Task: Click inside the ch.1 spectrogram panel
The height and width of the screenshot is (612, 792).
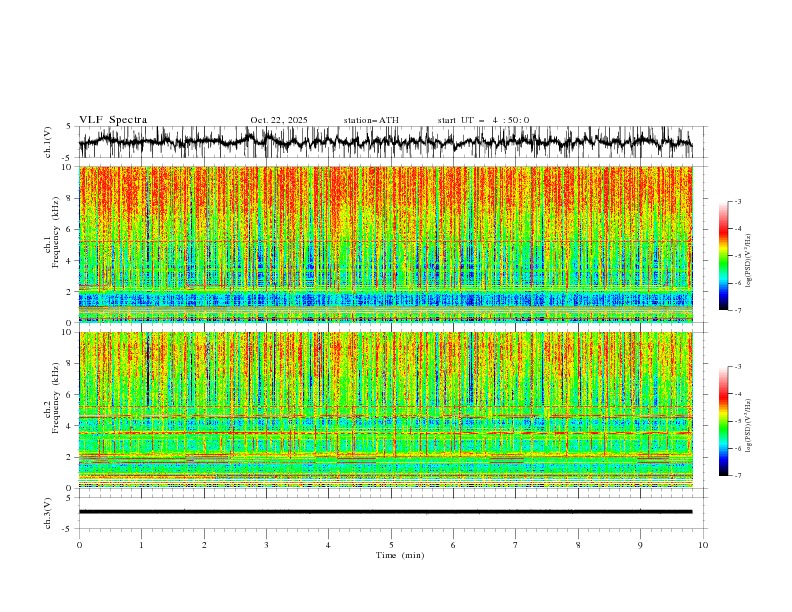Action: pos(385,244)
